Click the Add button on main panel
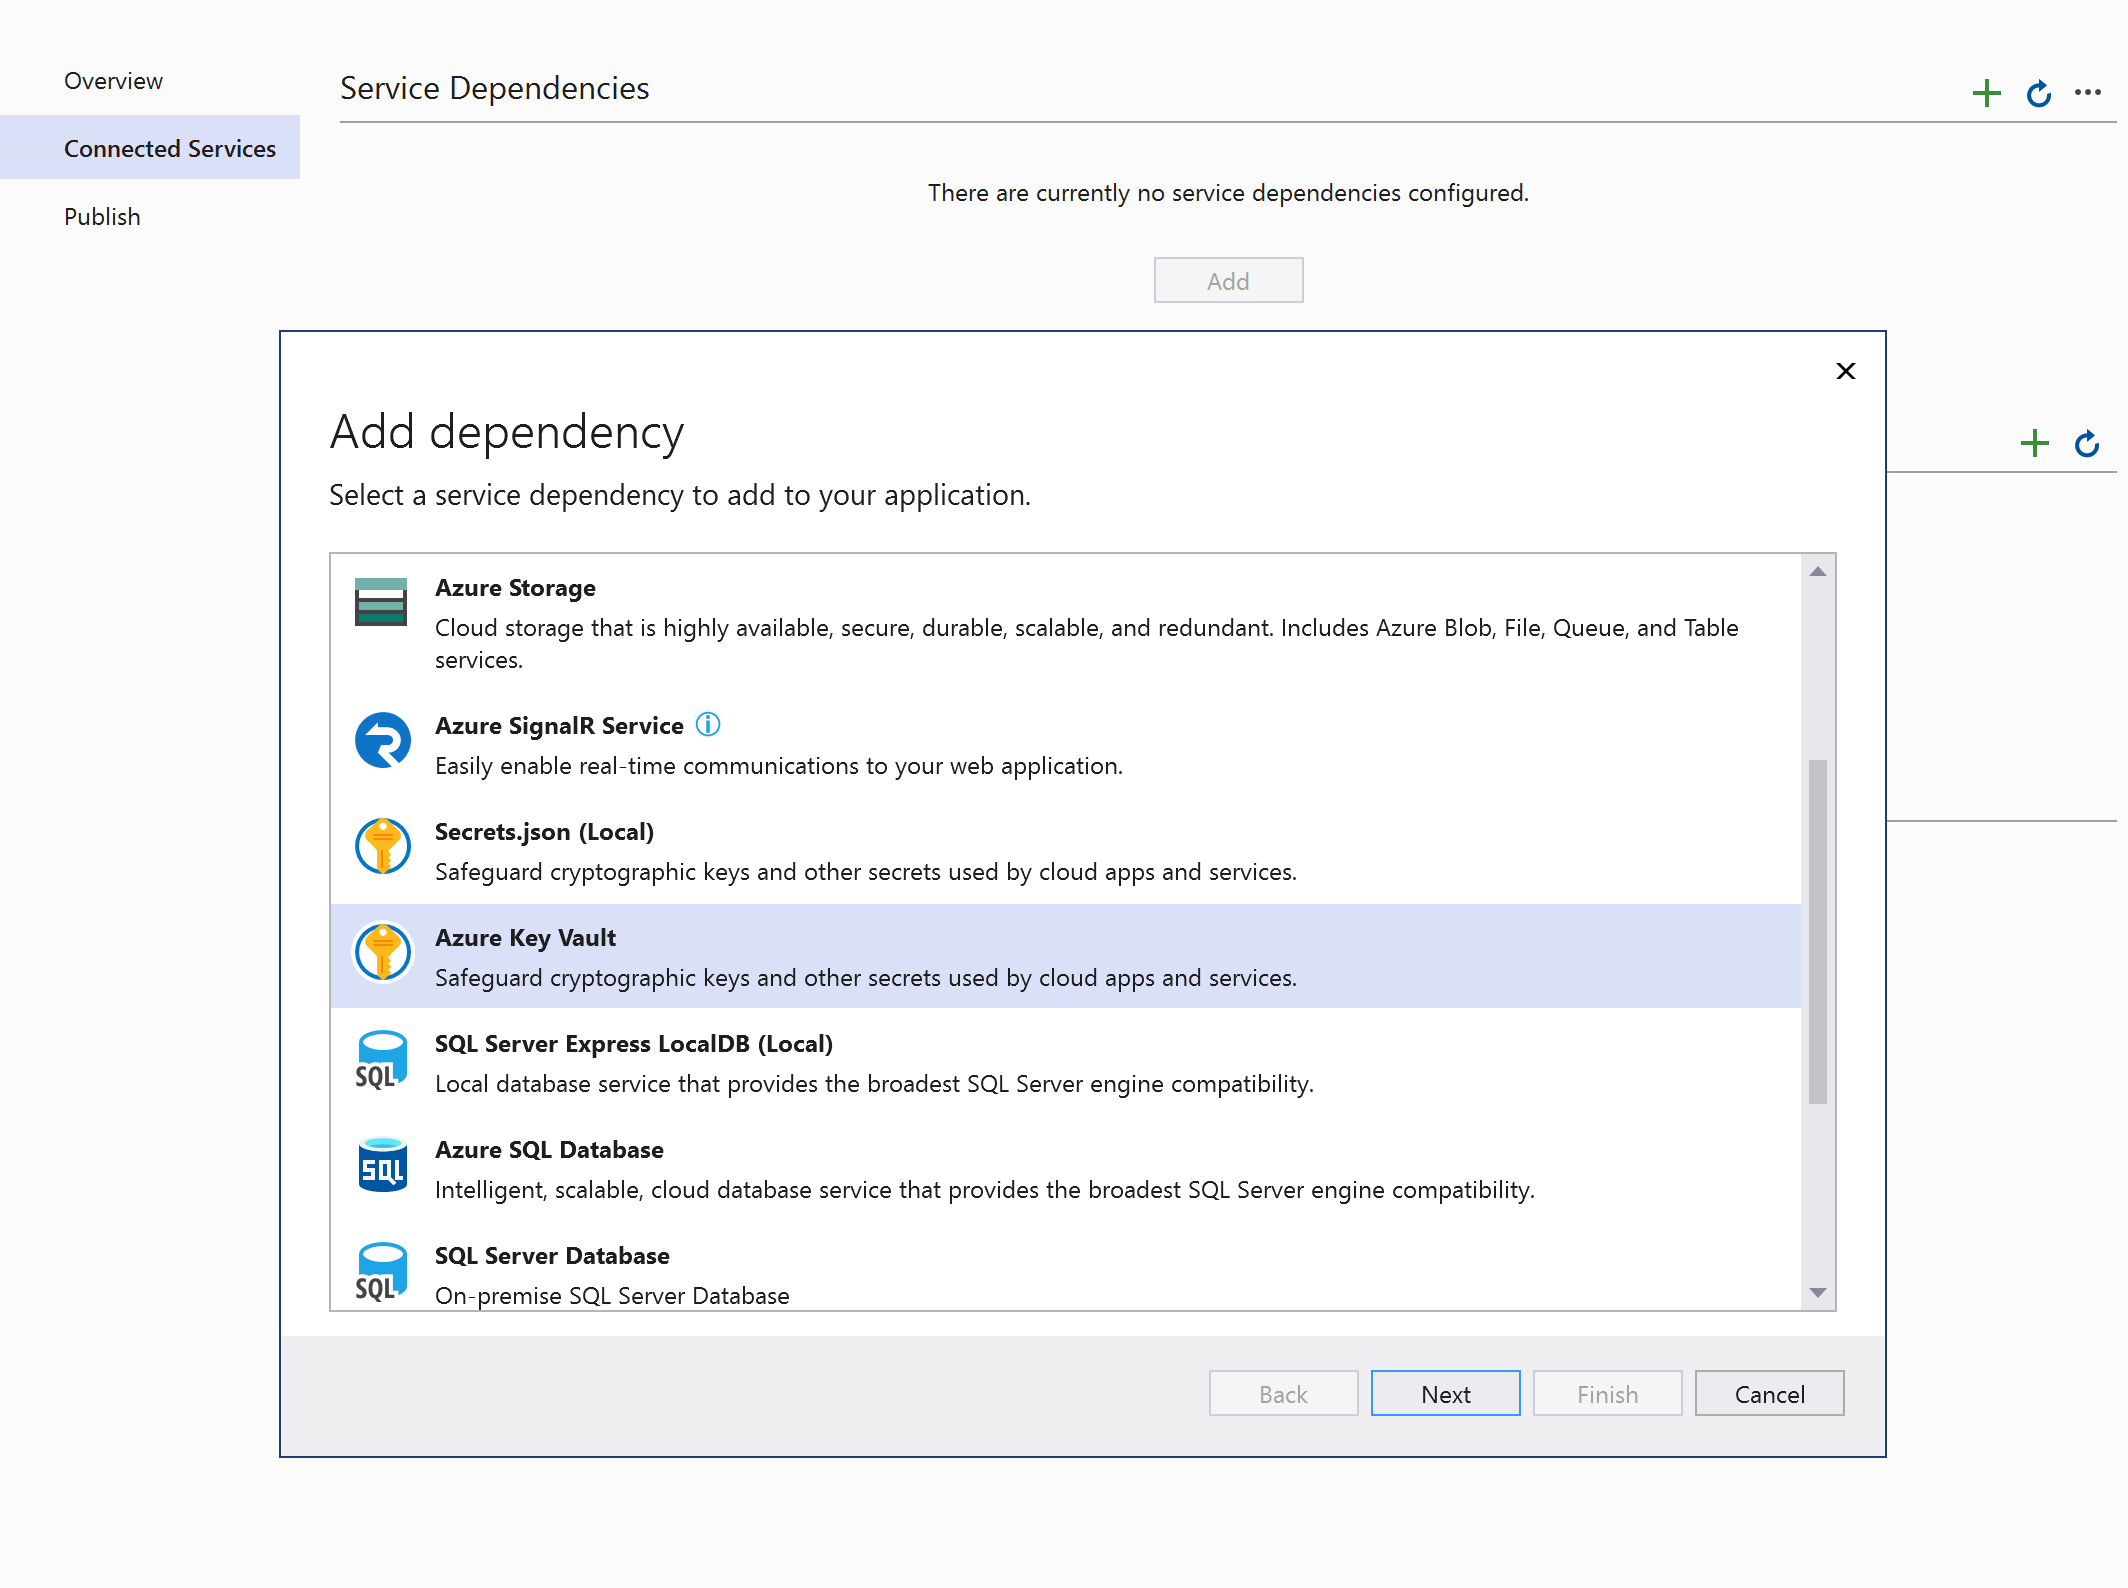 point(1229,280)
